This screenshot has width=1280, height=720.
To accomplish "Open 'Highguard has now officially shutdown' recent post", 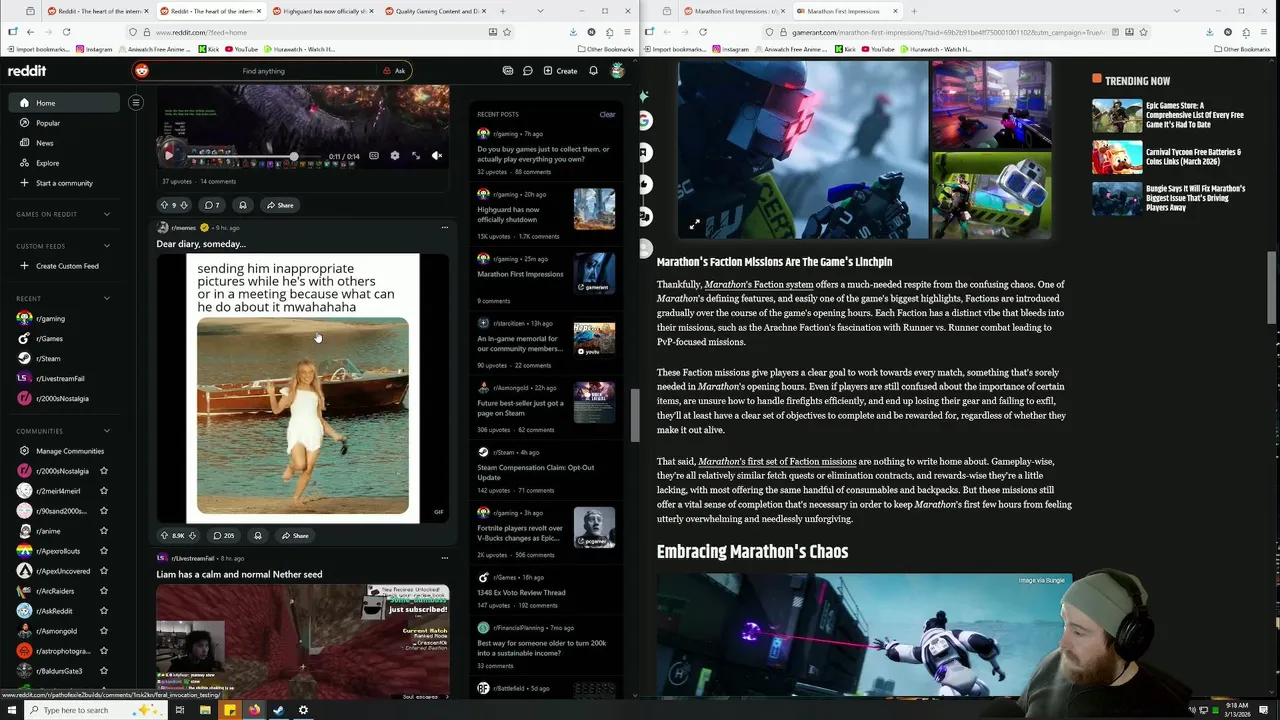I will (x=508, y=214).
